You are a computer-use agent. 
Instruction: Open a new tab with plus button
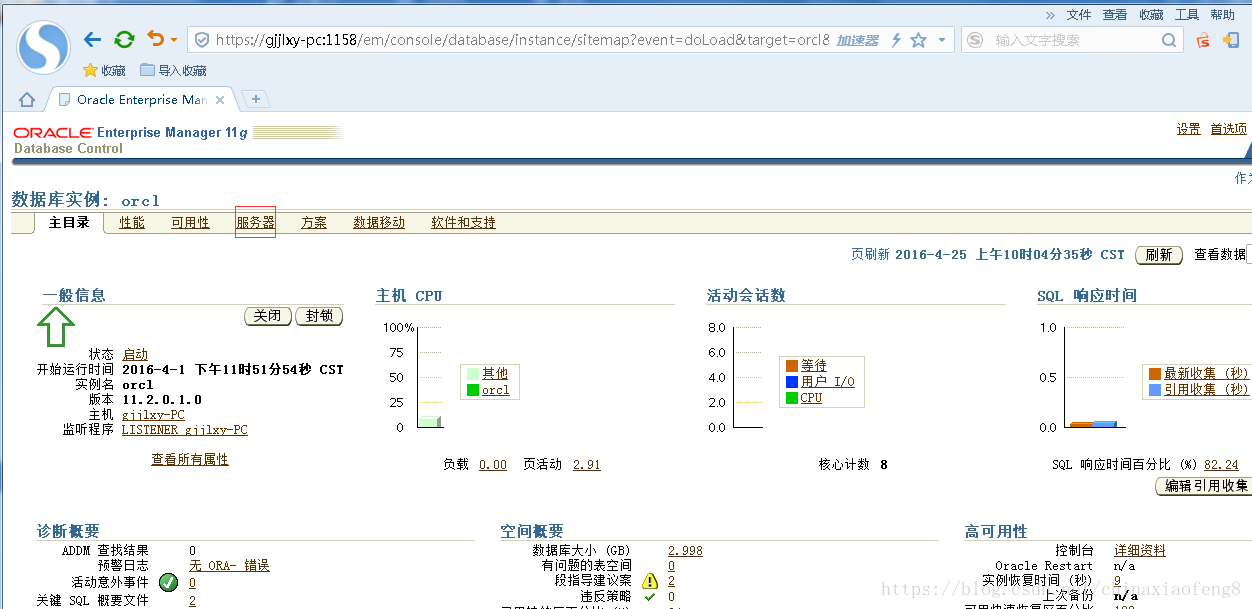[256, 99]
